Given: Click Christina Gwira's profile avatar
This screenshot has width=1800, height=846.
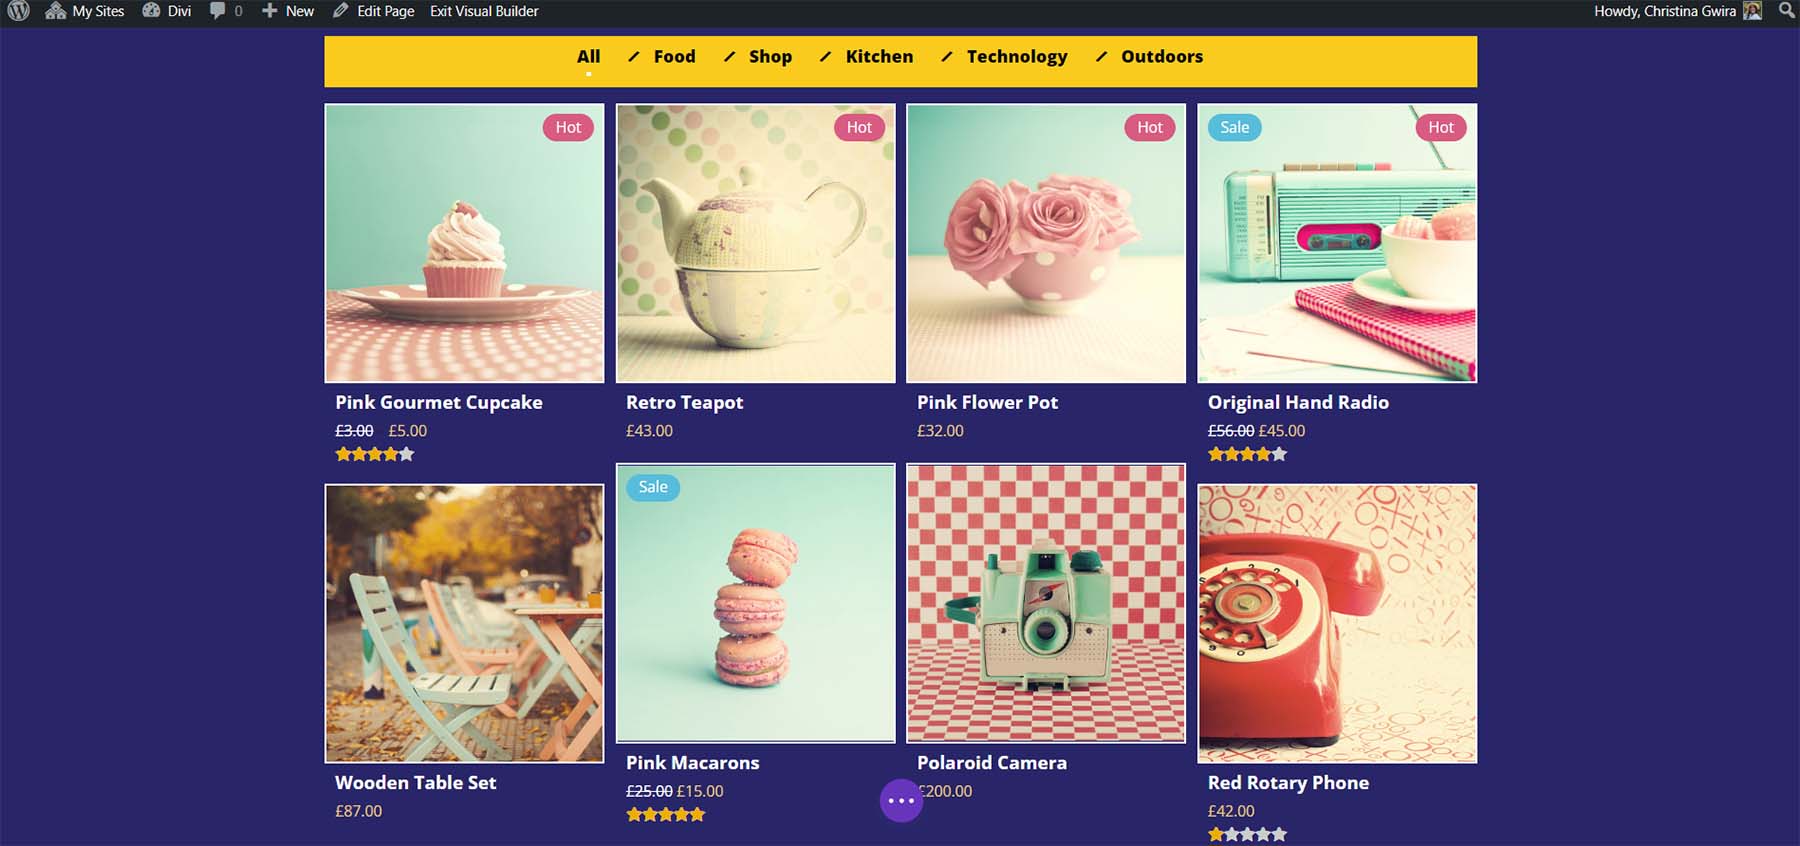Looking at the screenshot, I should click(x=1752, y=11).
